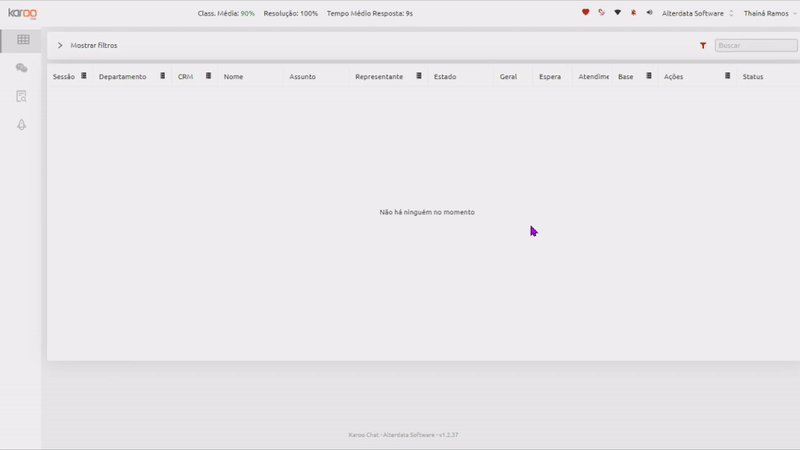Open the chat conversations sidebar icon

pyautogui.click(x=21, y=68)
